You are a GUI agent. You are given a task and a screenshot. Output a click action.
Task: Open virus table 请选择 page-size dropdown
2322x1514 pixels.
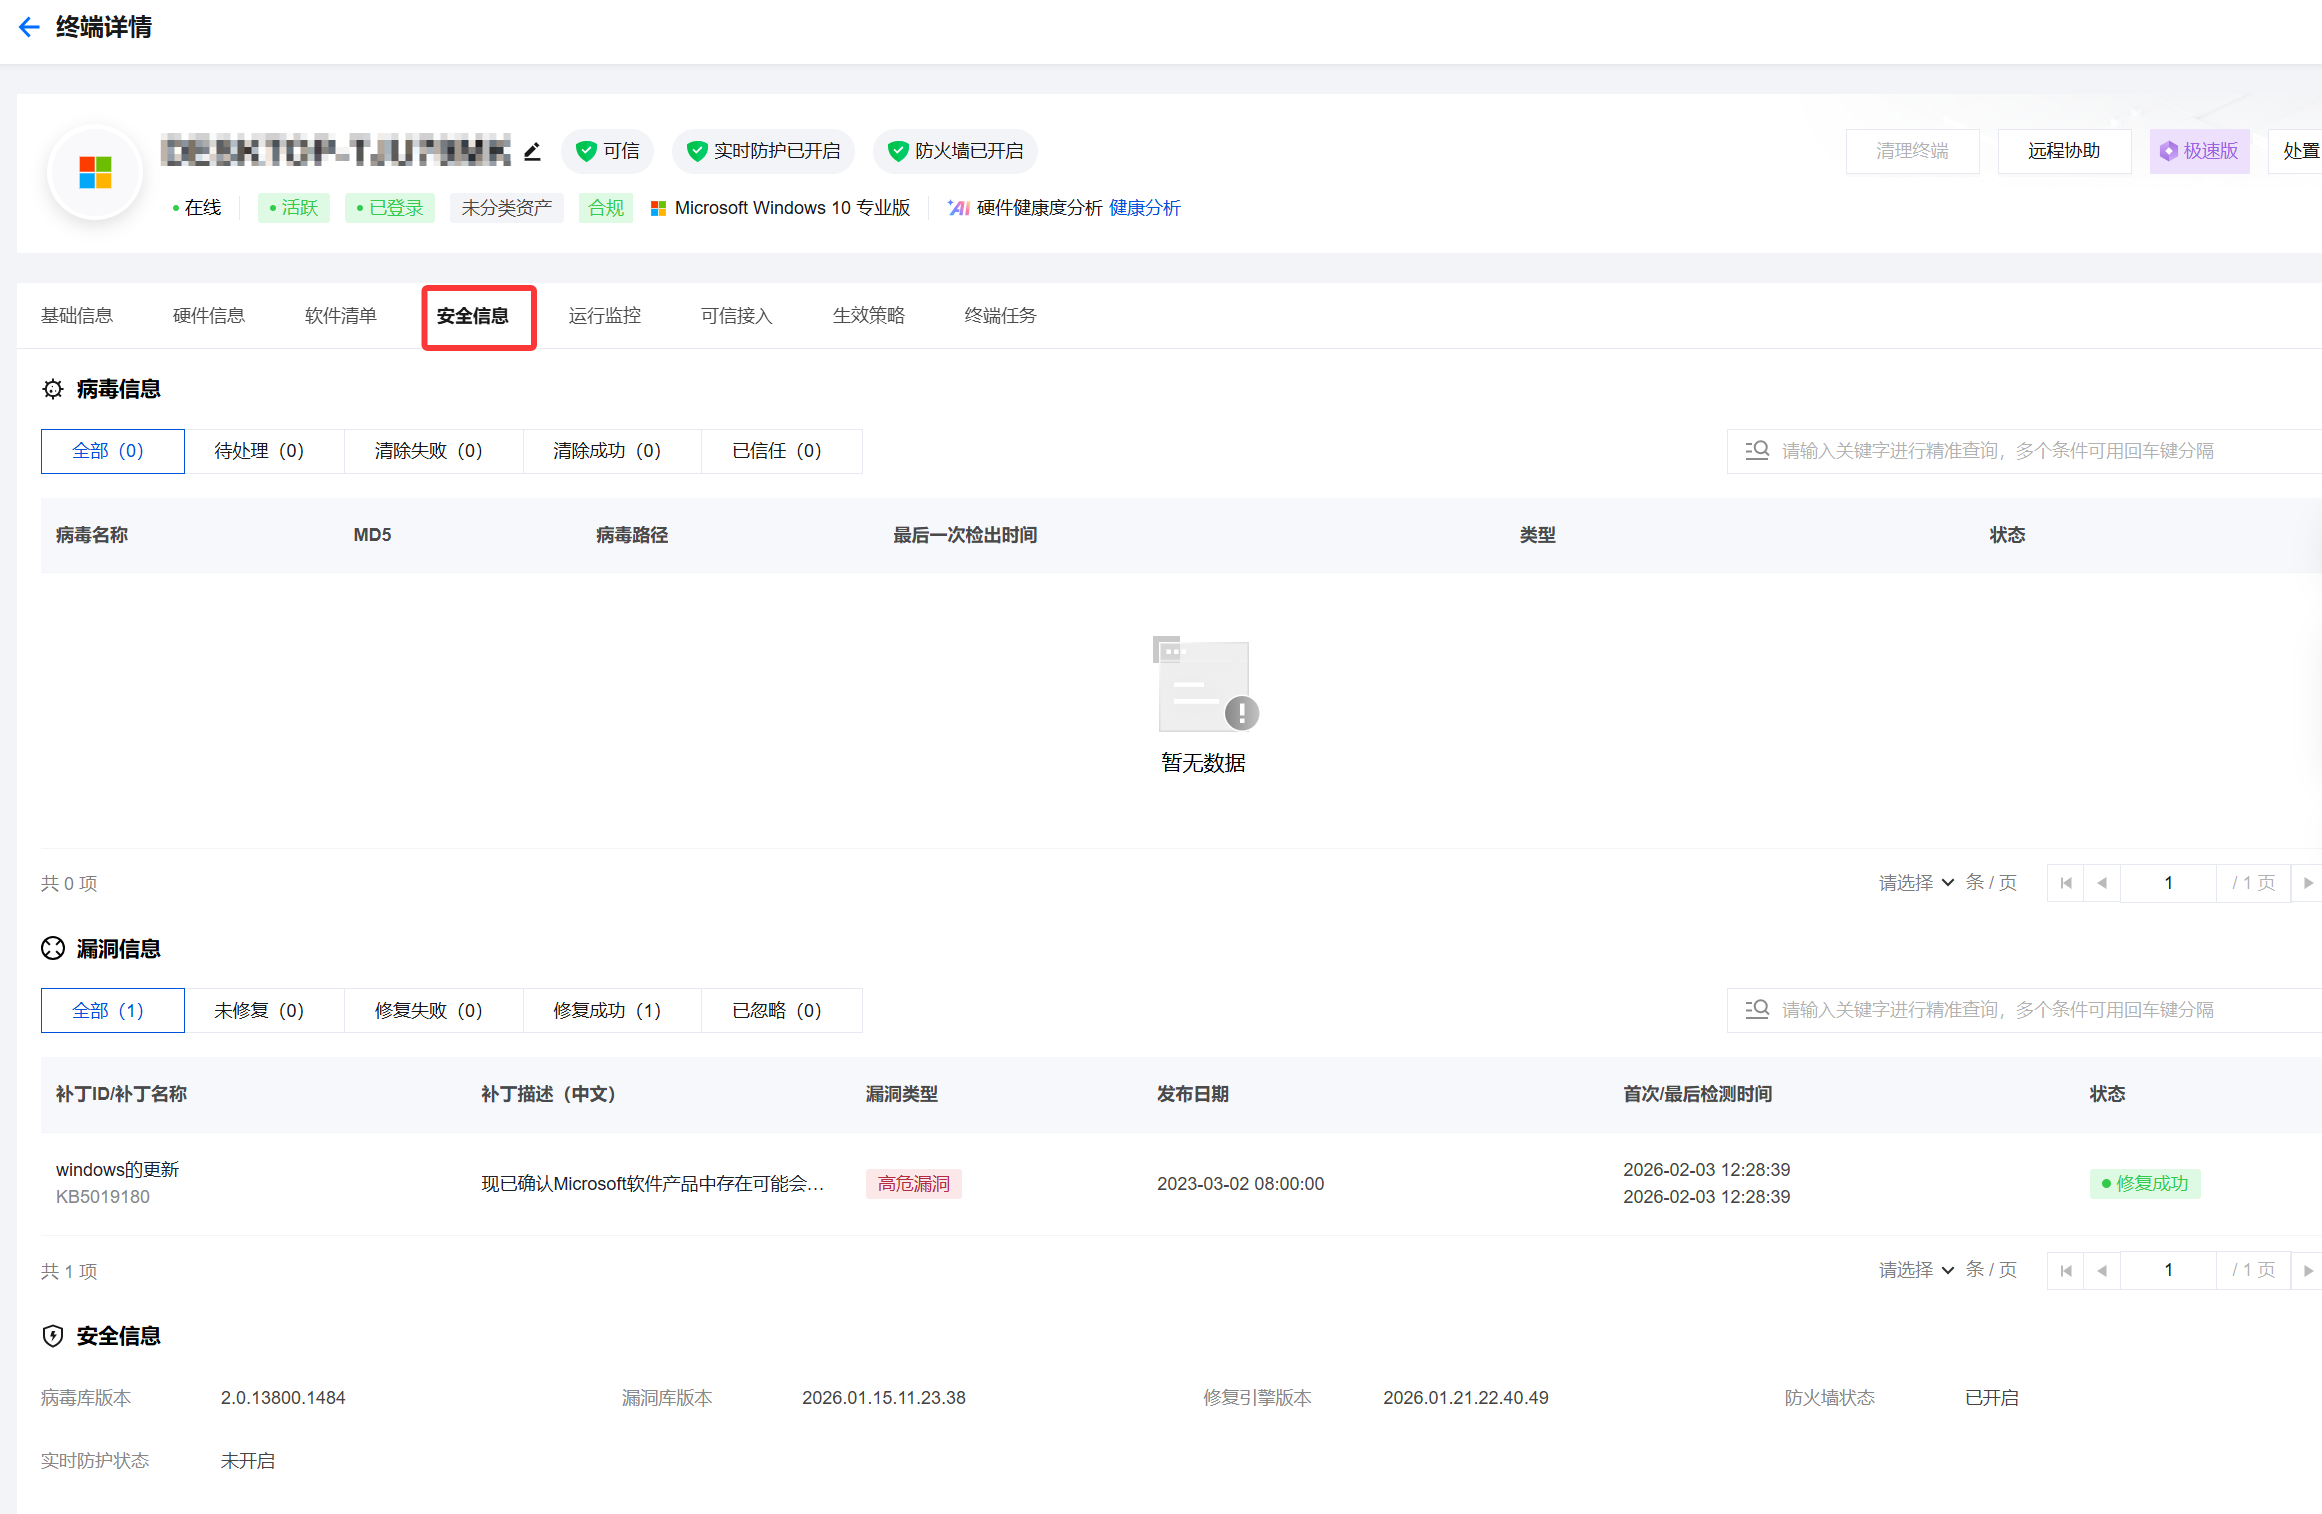click(x=1915, y=883)
